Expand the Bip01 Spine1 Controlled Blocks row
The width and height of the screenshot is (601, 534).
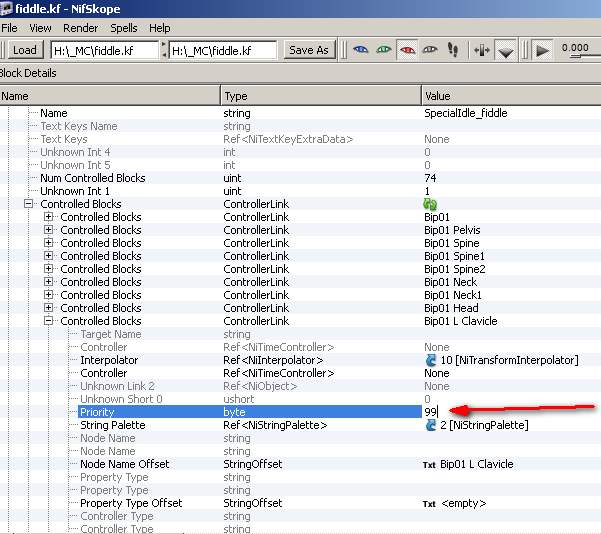click(48, 256)
